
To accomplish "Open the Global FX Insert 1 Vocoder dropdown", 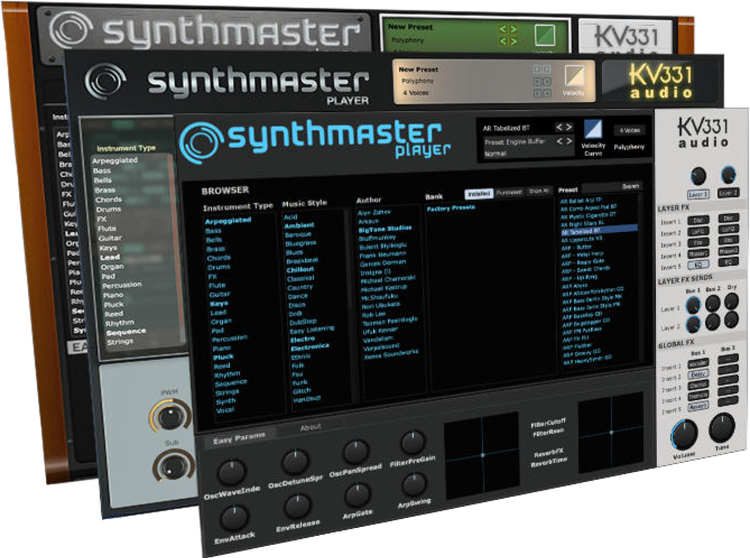I will pos(696,362).
